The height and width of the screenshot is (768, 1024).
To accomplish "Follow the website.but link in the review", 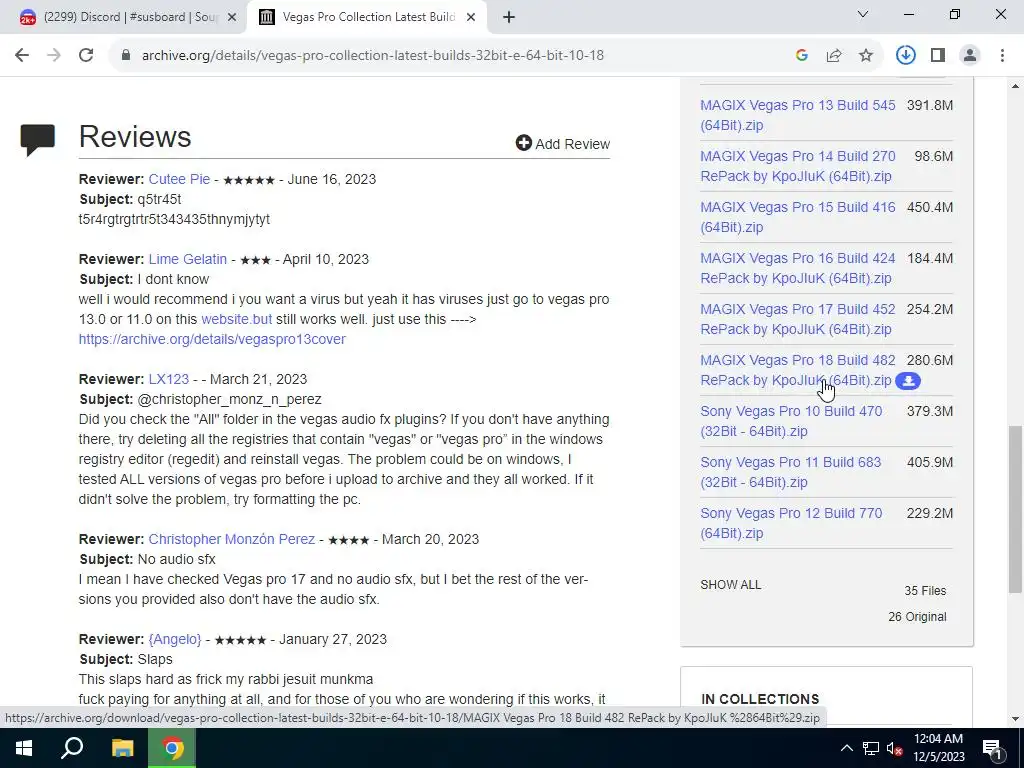I will tap(236, 319).
